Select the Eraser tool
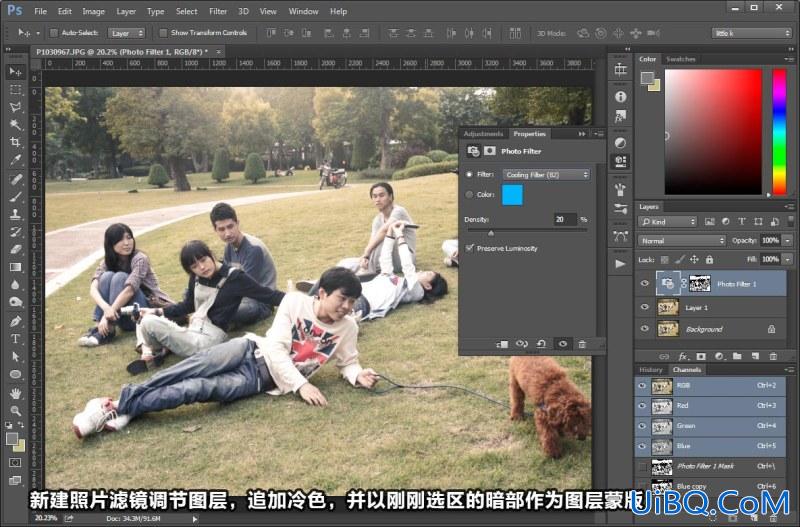Screen dimensions: 800x527 [15, 249]
